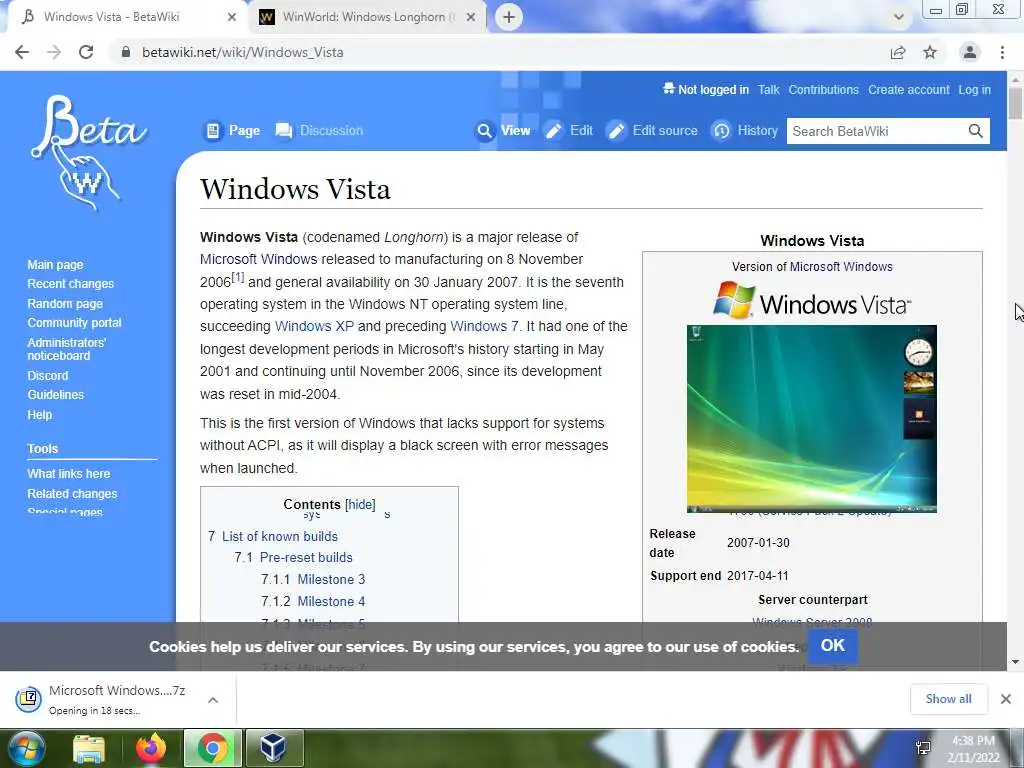
Task: Jump to List of known builds section
Action: point(280,536)
